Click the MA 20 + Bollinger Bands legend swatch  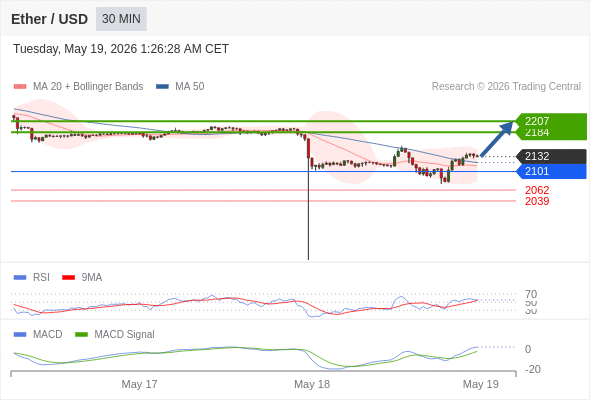coord(20,87)
